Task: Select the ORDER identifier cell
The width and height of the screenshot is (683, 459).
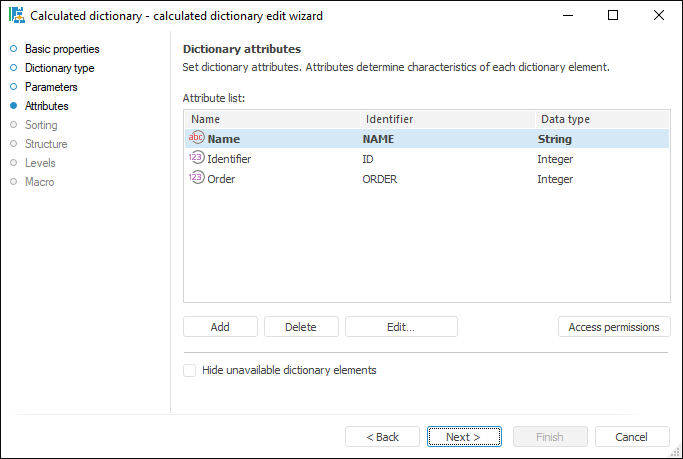Action: point(380,179)
